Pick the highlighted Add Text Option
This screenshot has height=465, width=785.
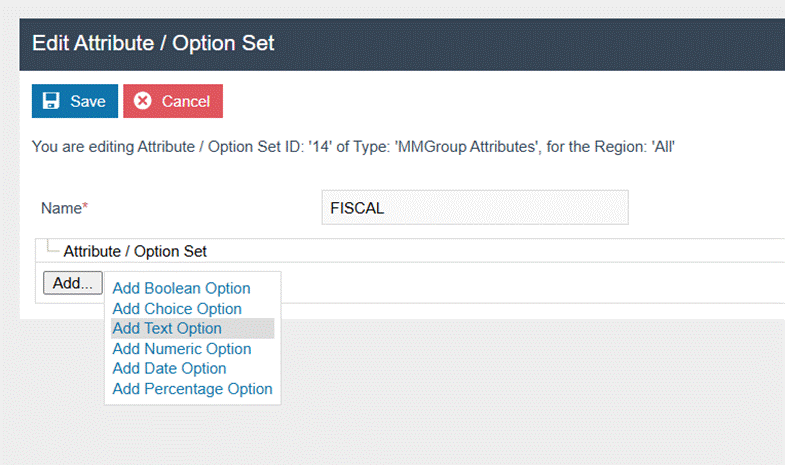pos(168,328)
